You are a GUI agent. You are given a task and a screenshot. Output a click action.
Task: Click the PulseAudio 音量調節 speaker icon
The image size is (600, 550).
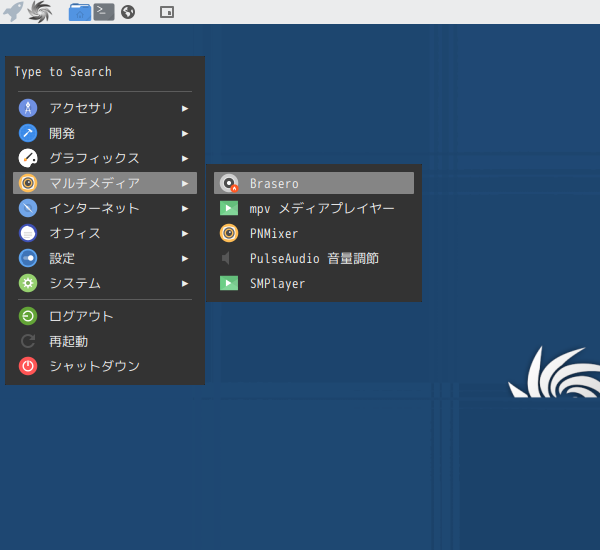(x=229, y=258)
